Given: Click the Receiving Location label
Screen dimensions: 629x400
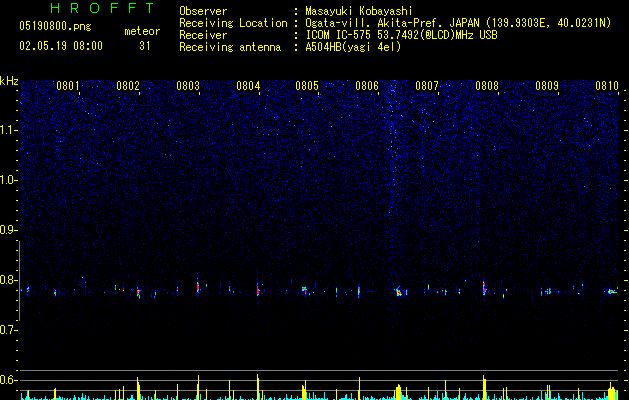Looking at the screenshot, I should [x=233, y=23].
